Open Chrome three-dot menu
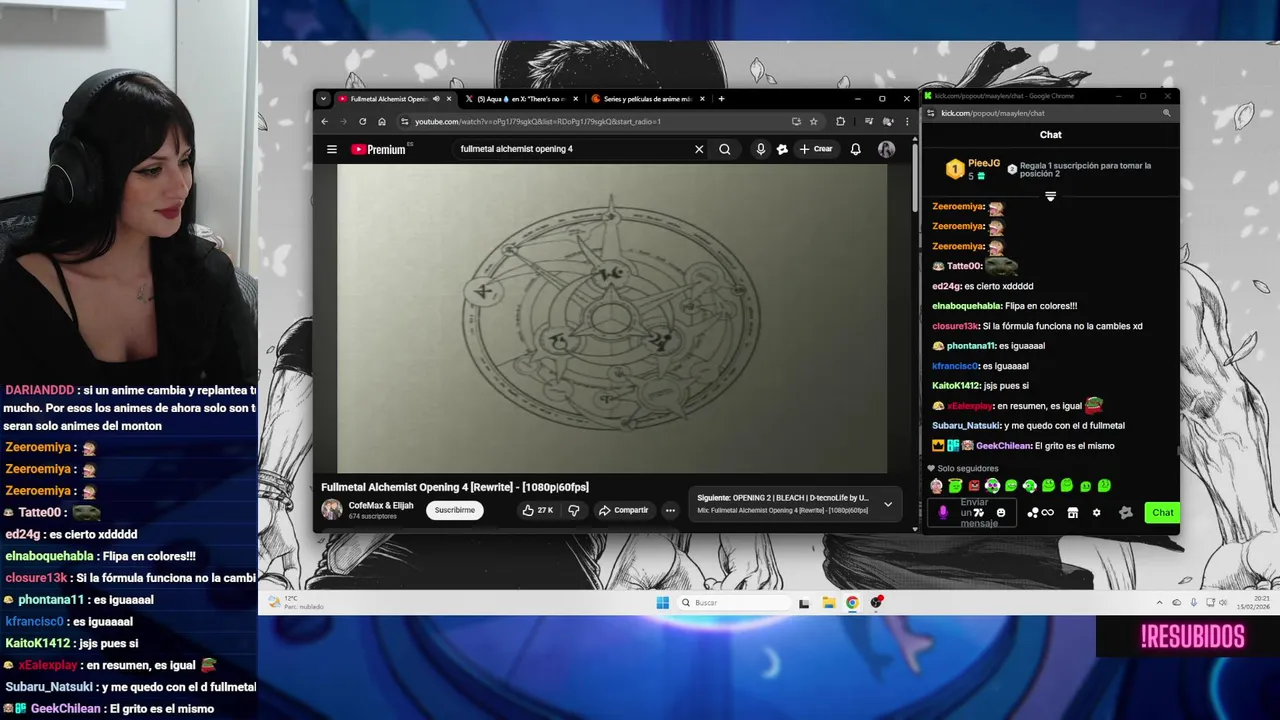The width and height of the screenshot is (1280, 720). point(906,122)
